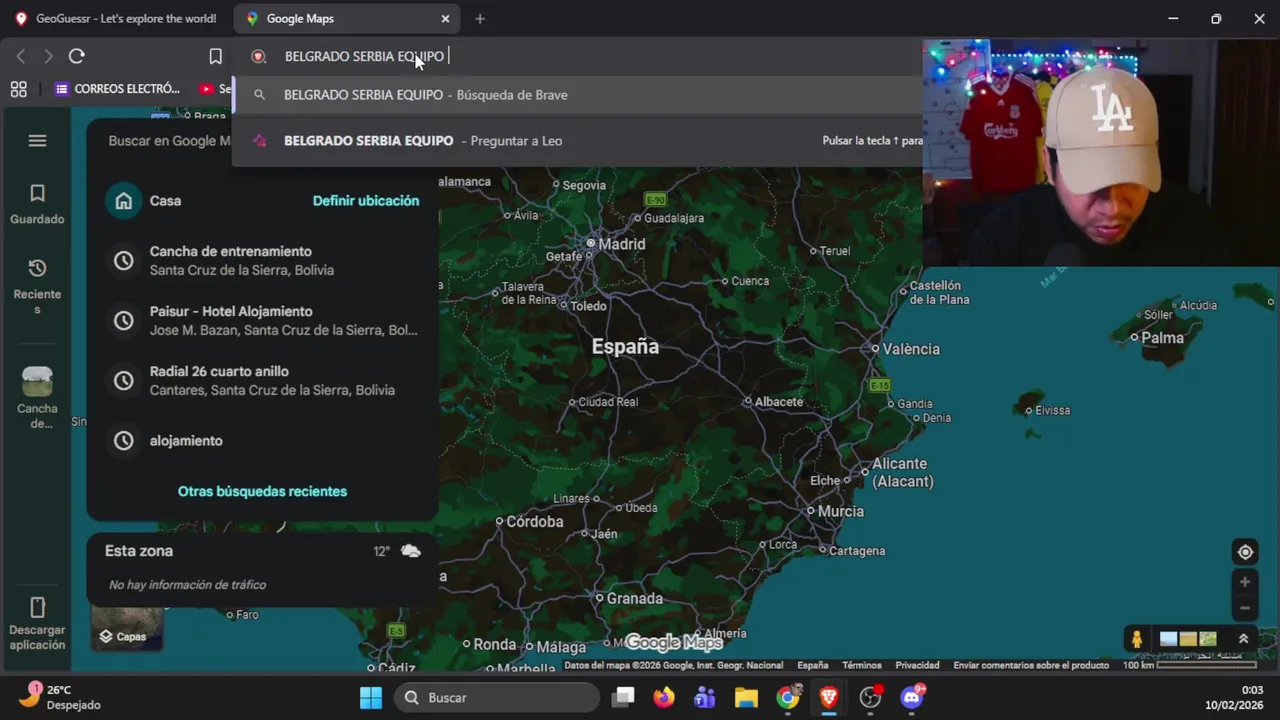This screenshot has height=720, width=1280.
Task: Click the weather cloud icon in Esta zona
Action: tap(410, 551)
